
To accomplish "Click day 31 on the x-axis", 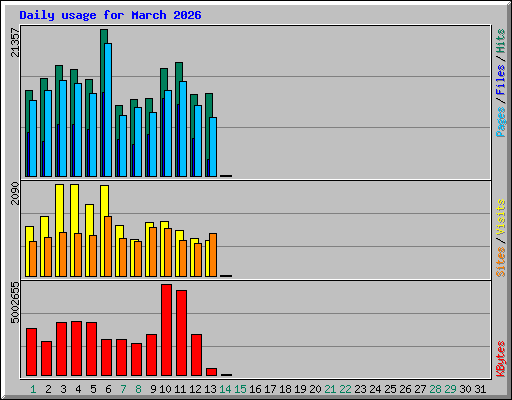I will [x=480, y=389].
